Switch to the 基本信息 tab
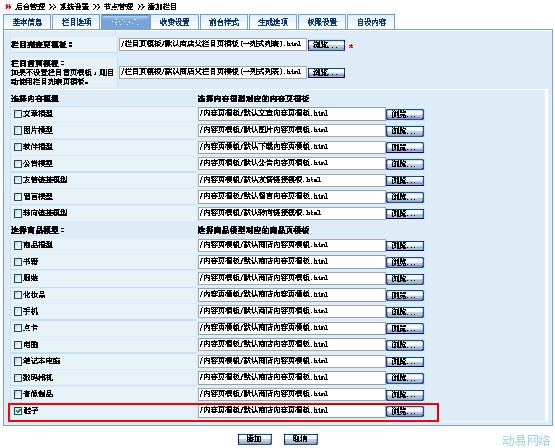The width and height of the screenshot is (555, 448). [x=28, y=22]
